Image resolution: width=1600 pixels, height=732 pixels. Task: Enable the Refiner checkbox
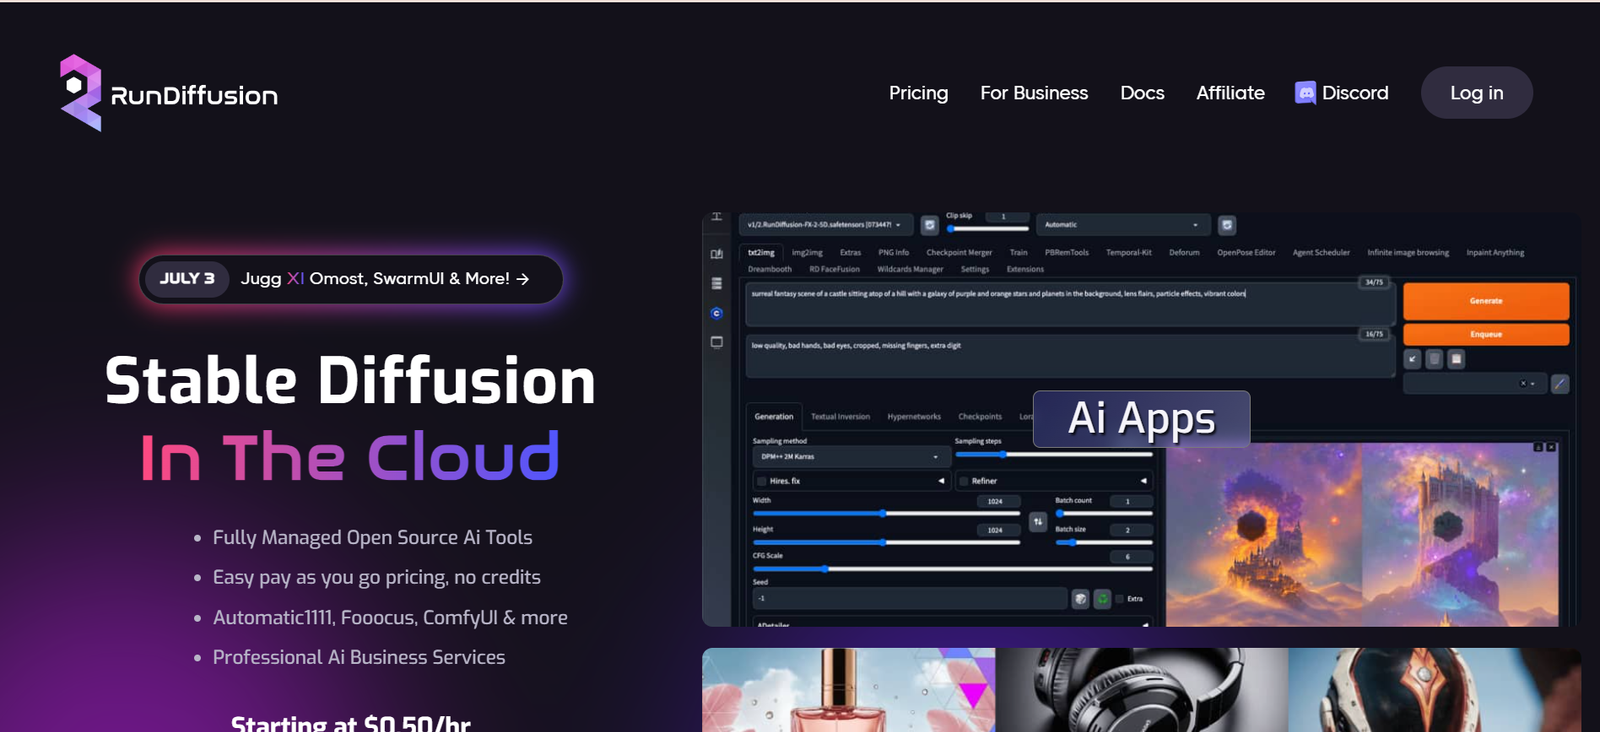click(x=964, y=481)
